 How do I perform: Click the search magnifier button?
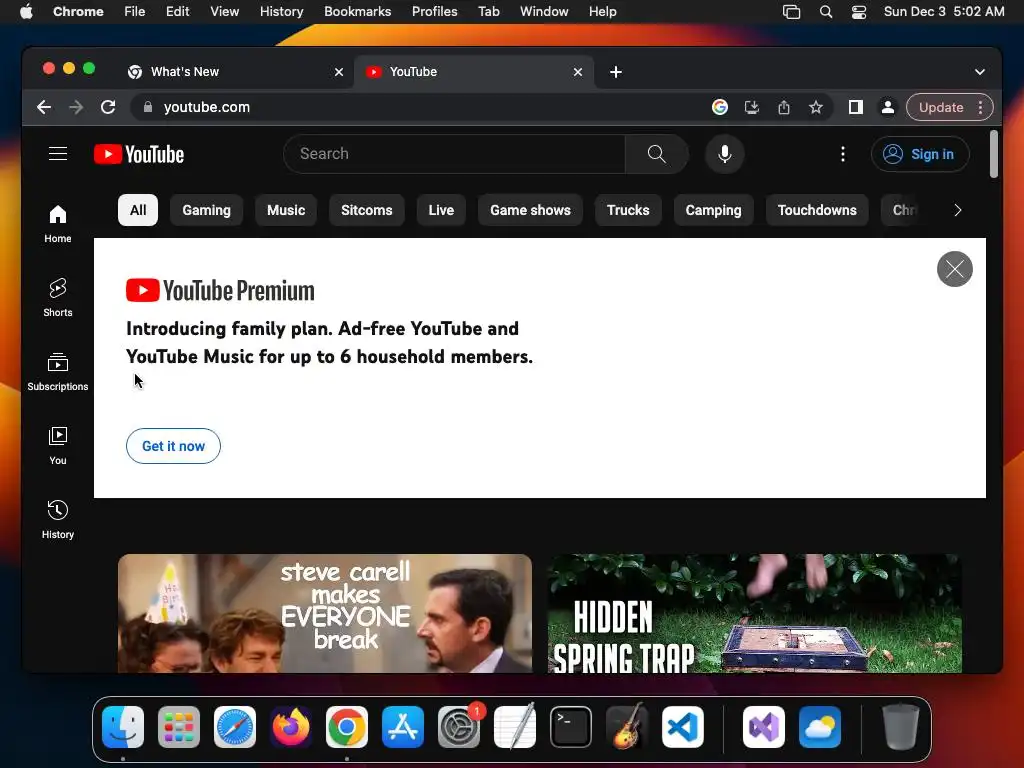coord(656,154)
